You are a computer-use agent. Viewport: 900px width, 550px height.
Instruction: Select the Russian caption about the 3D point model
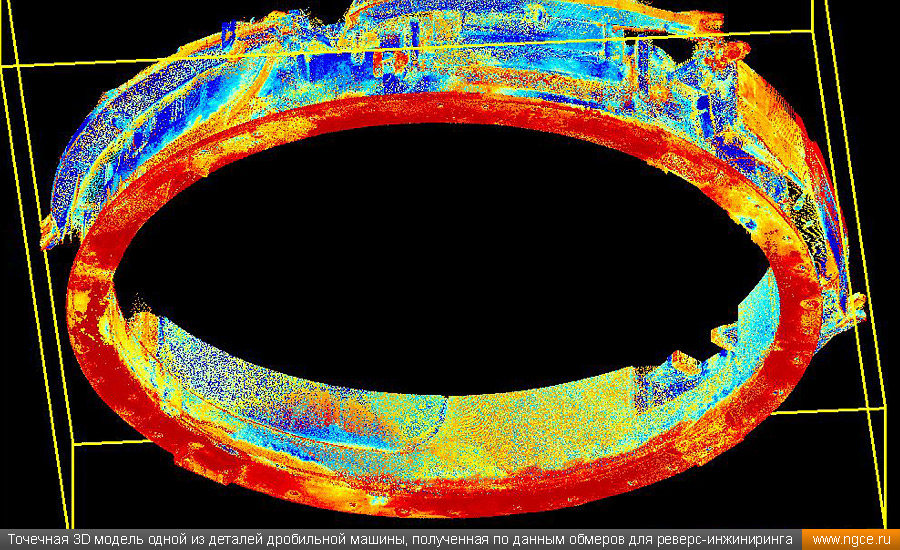(x=400, y=540)
